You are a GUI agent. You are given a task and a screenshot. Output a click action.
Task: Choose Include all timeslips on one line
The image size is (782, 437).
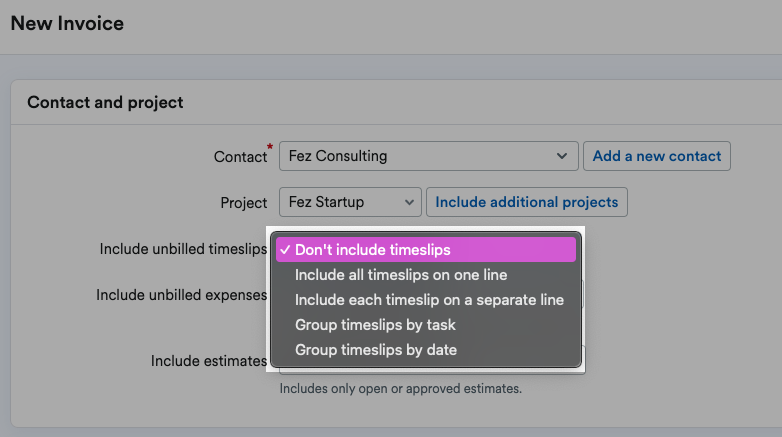click(426, 275)
